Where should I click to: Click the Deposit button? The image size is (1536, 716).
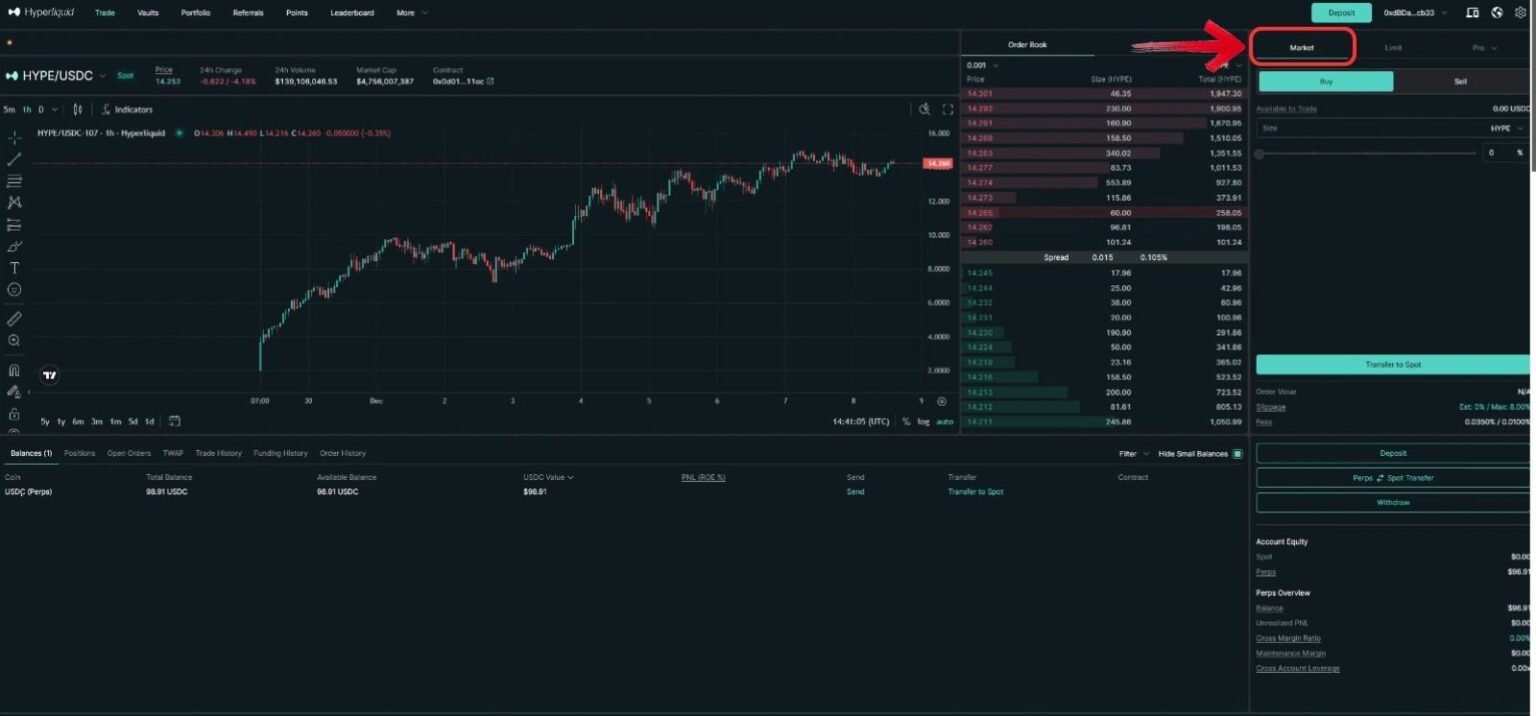pos(1341,12)
